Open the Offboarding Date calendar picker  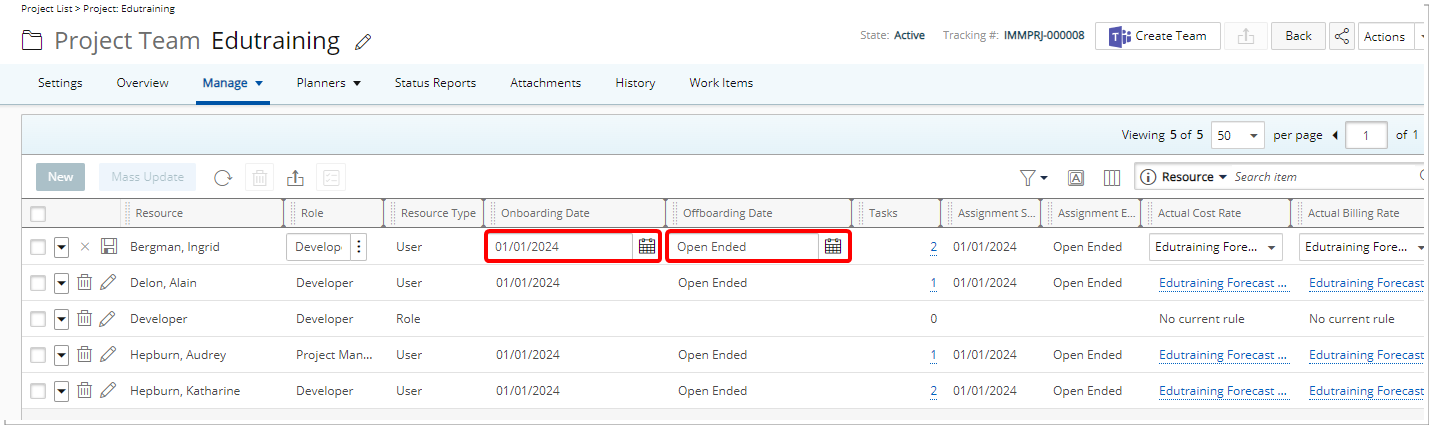tap(833, 247)
